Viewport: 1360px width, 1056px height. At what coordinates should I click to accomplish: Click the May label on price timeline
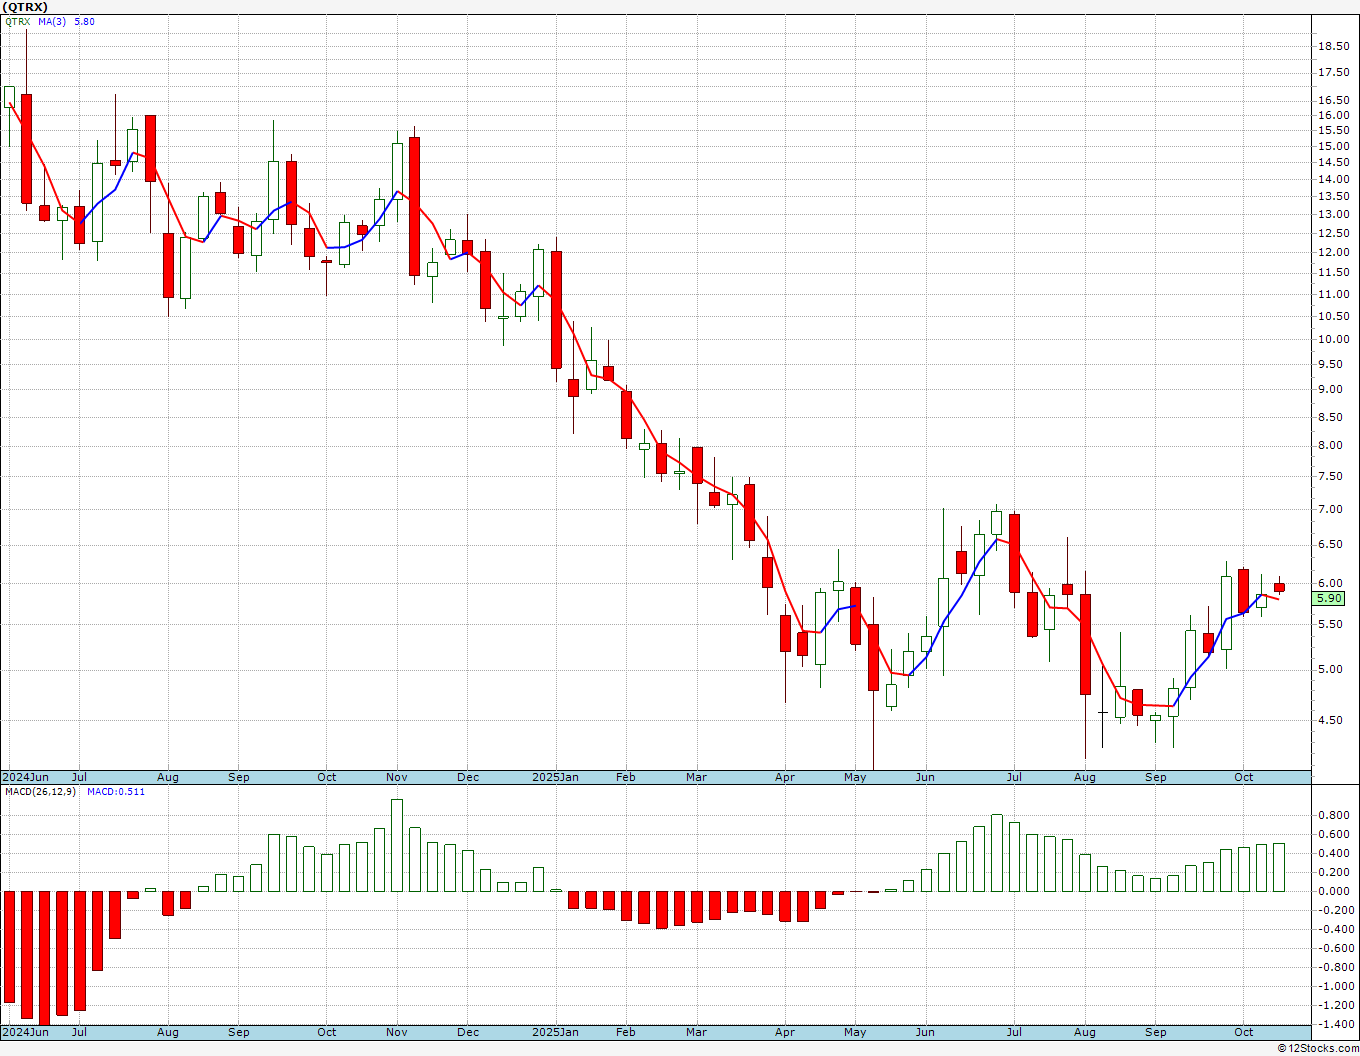point(855,777)
